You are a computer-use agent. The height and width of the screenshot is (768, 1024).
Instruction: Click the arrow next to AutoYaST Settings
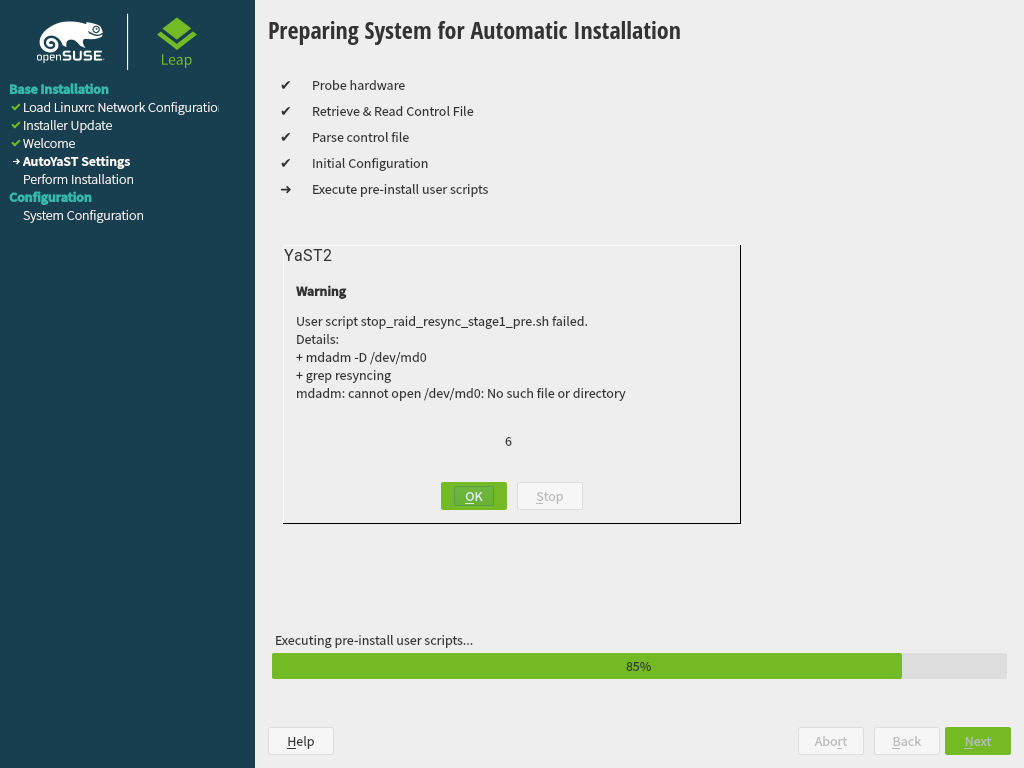[16, 161]
